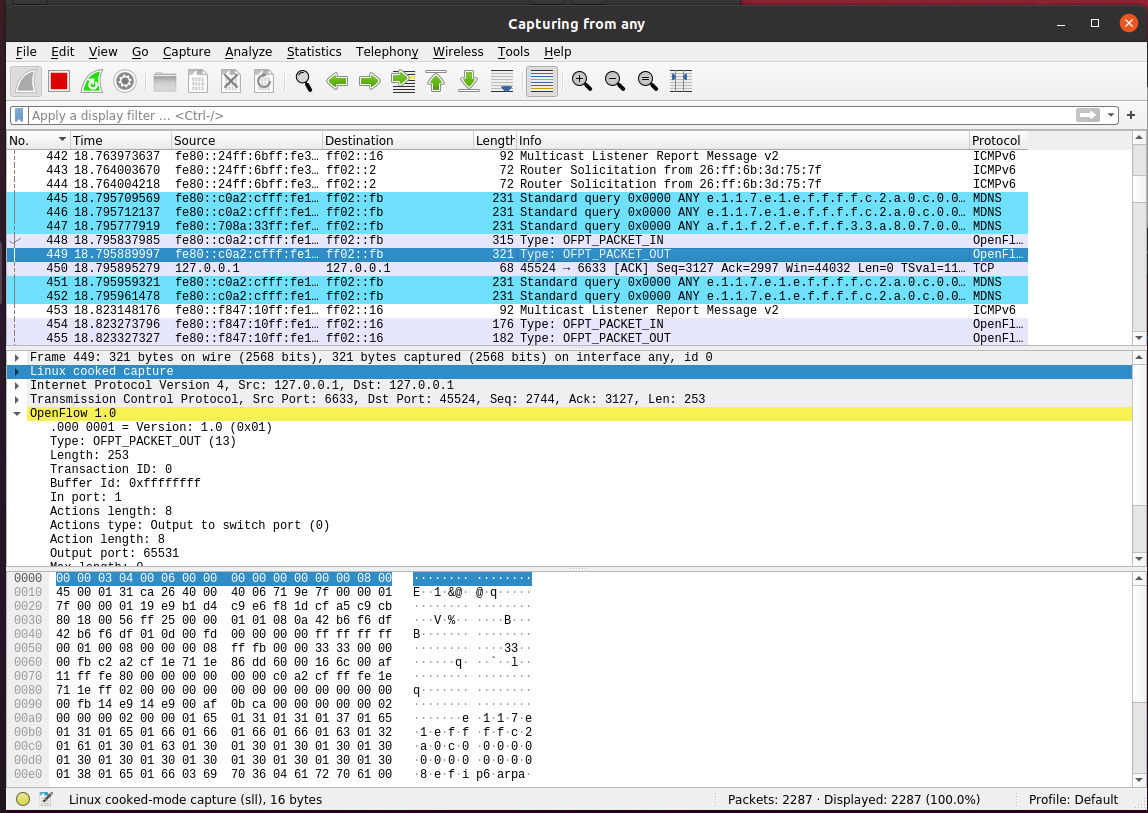
Task: Toggle auto-scroll during live capture
Action: (x=503, y=81)
